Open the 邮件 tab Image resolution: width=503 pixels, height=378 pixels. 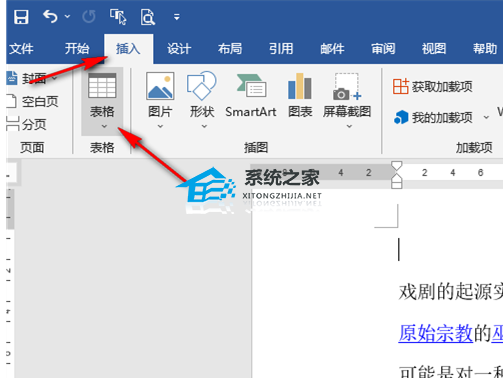coord(332,49)
